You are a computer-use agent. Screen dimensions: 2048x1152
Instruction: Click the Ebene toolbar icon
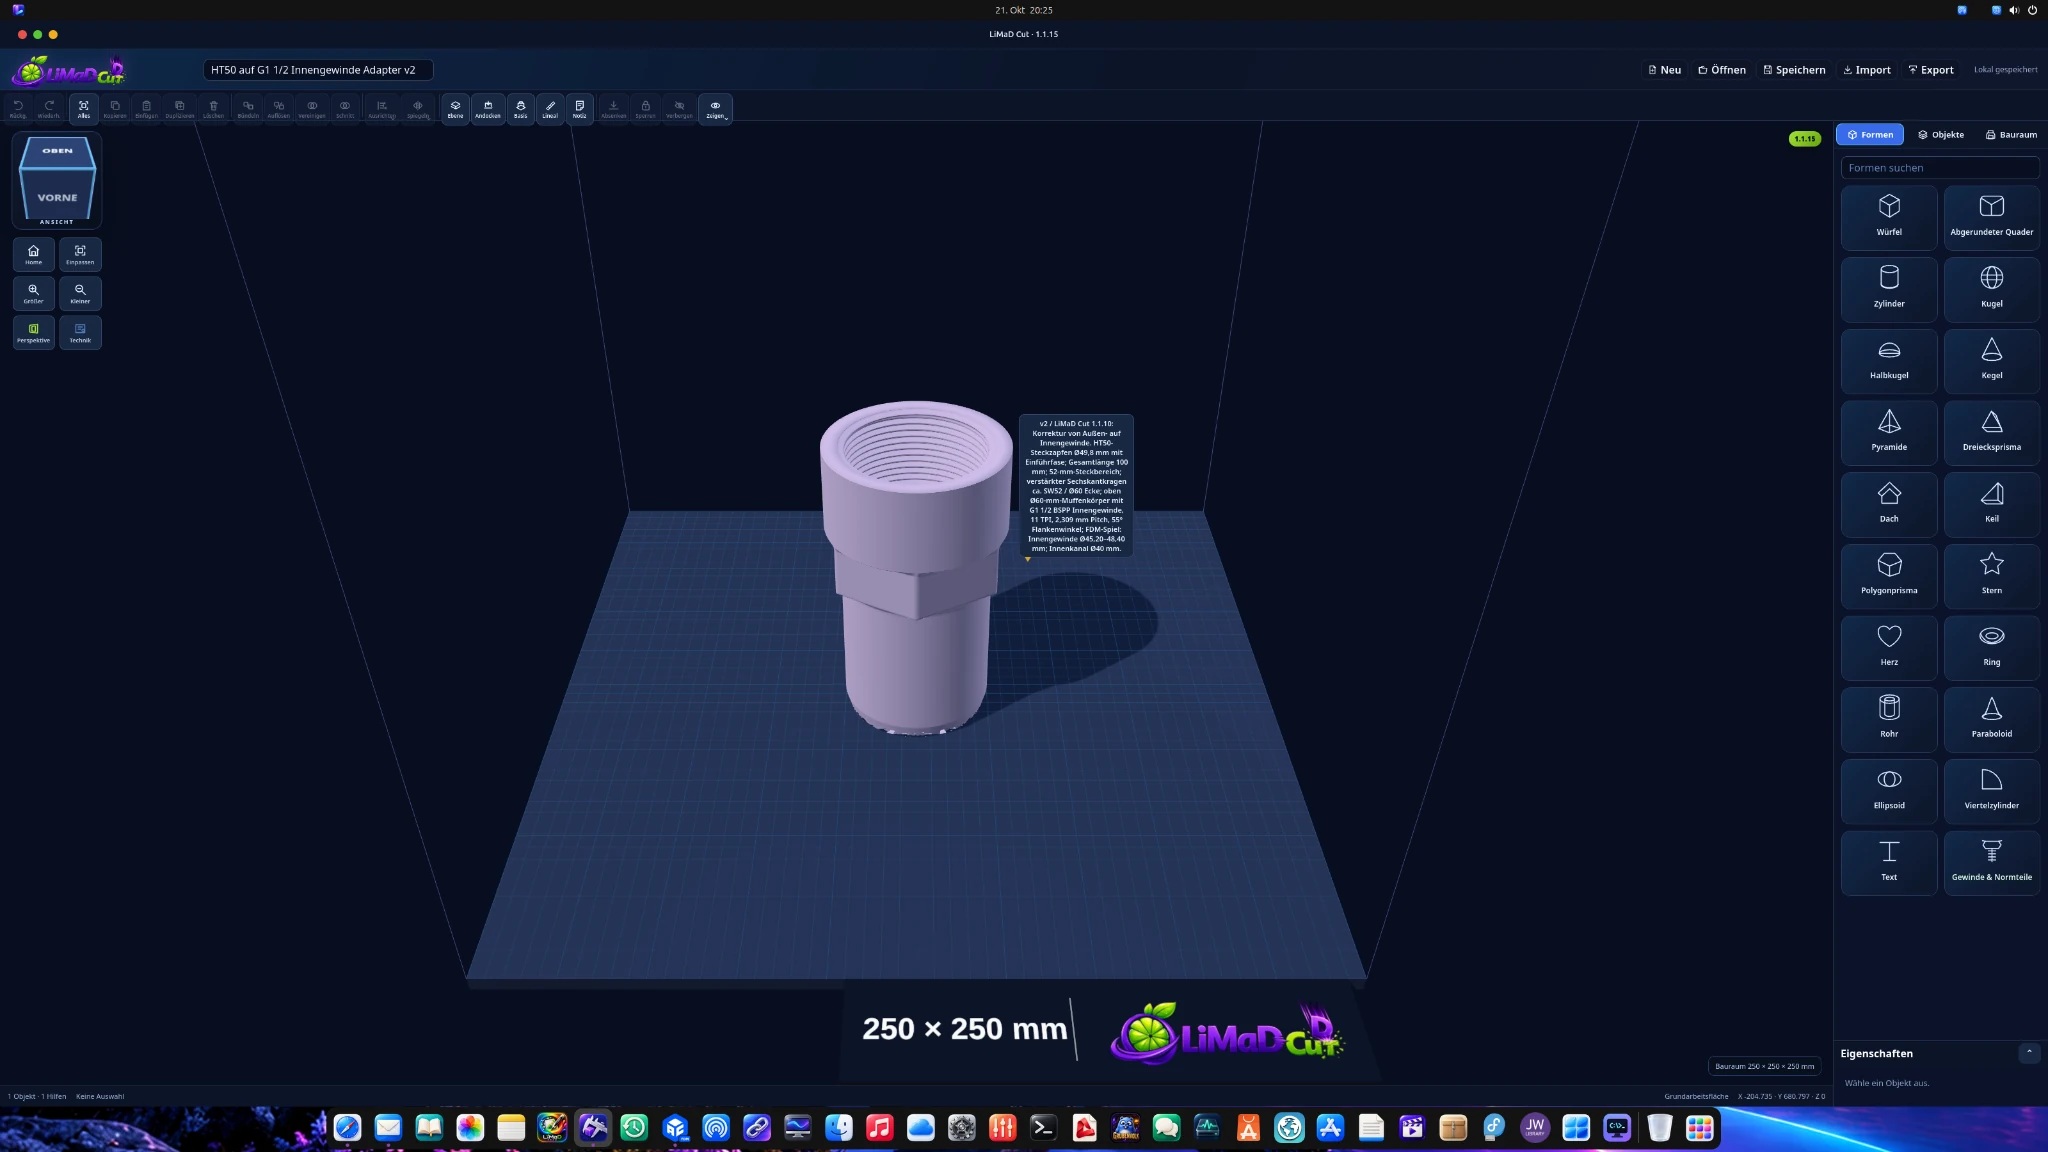click(455, 108)
